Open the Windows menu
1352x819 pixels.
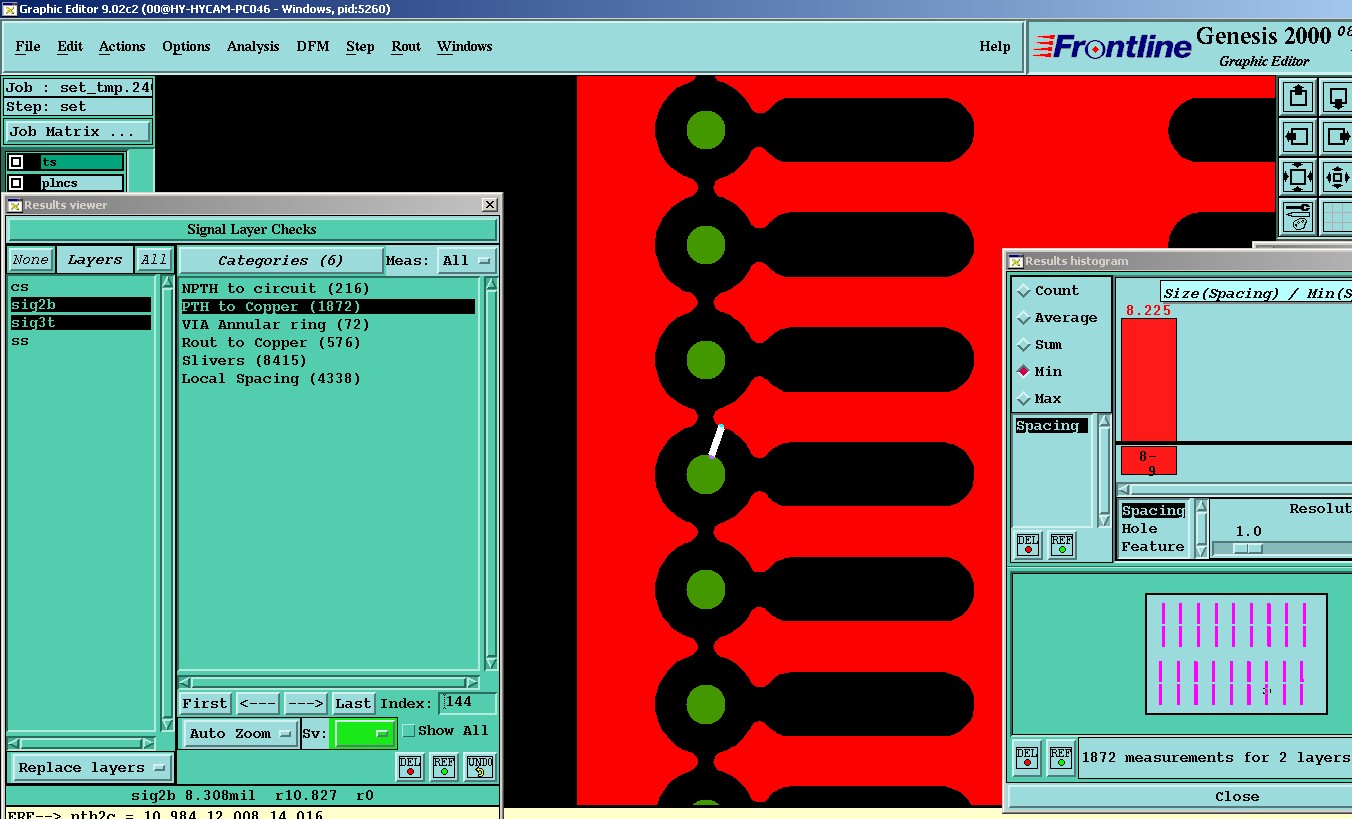point(465,47)
